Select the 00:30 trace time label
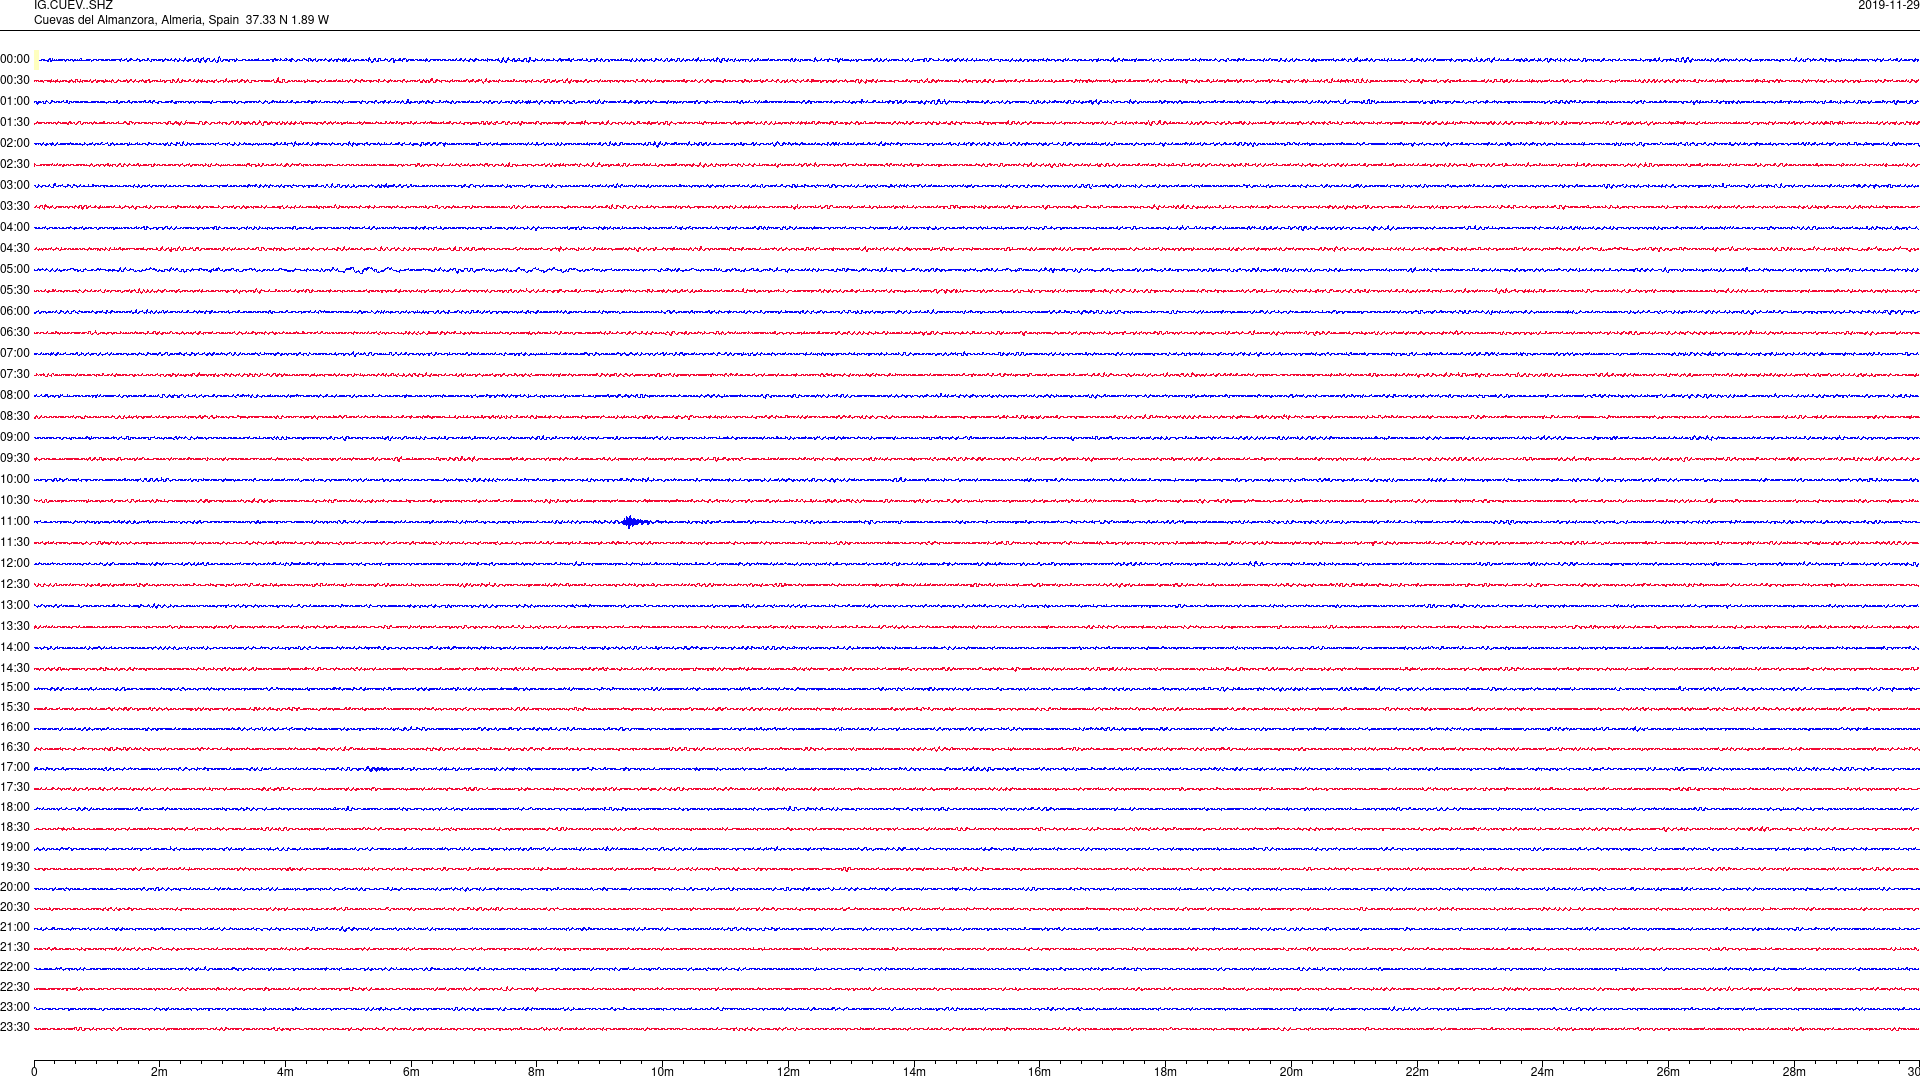The width and height of the screenshot is (1920, 1080). 15,81
